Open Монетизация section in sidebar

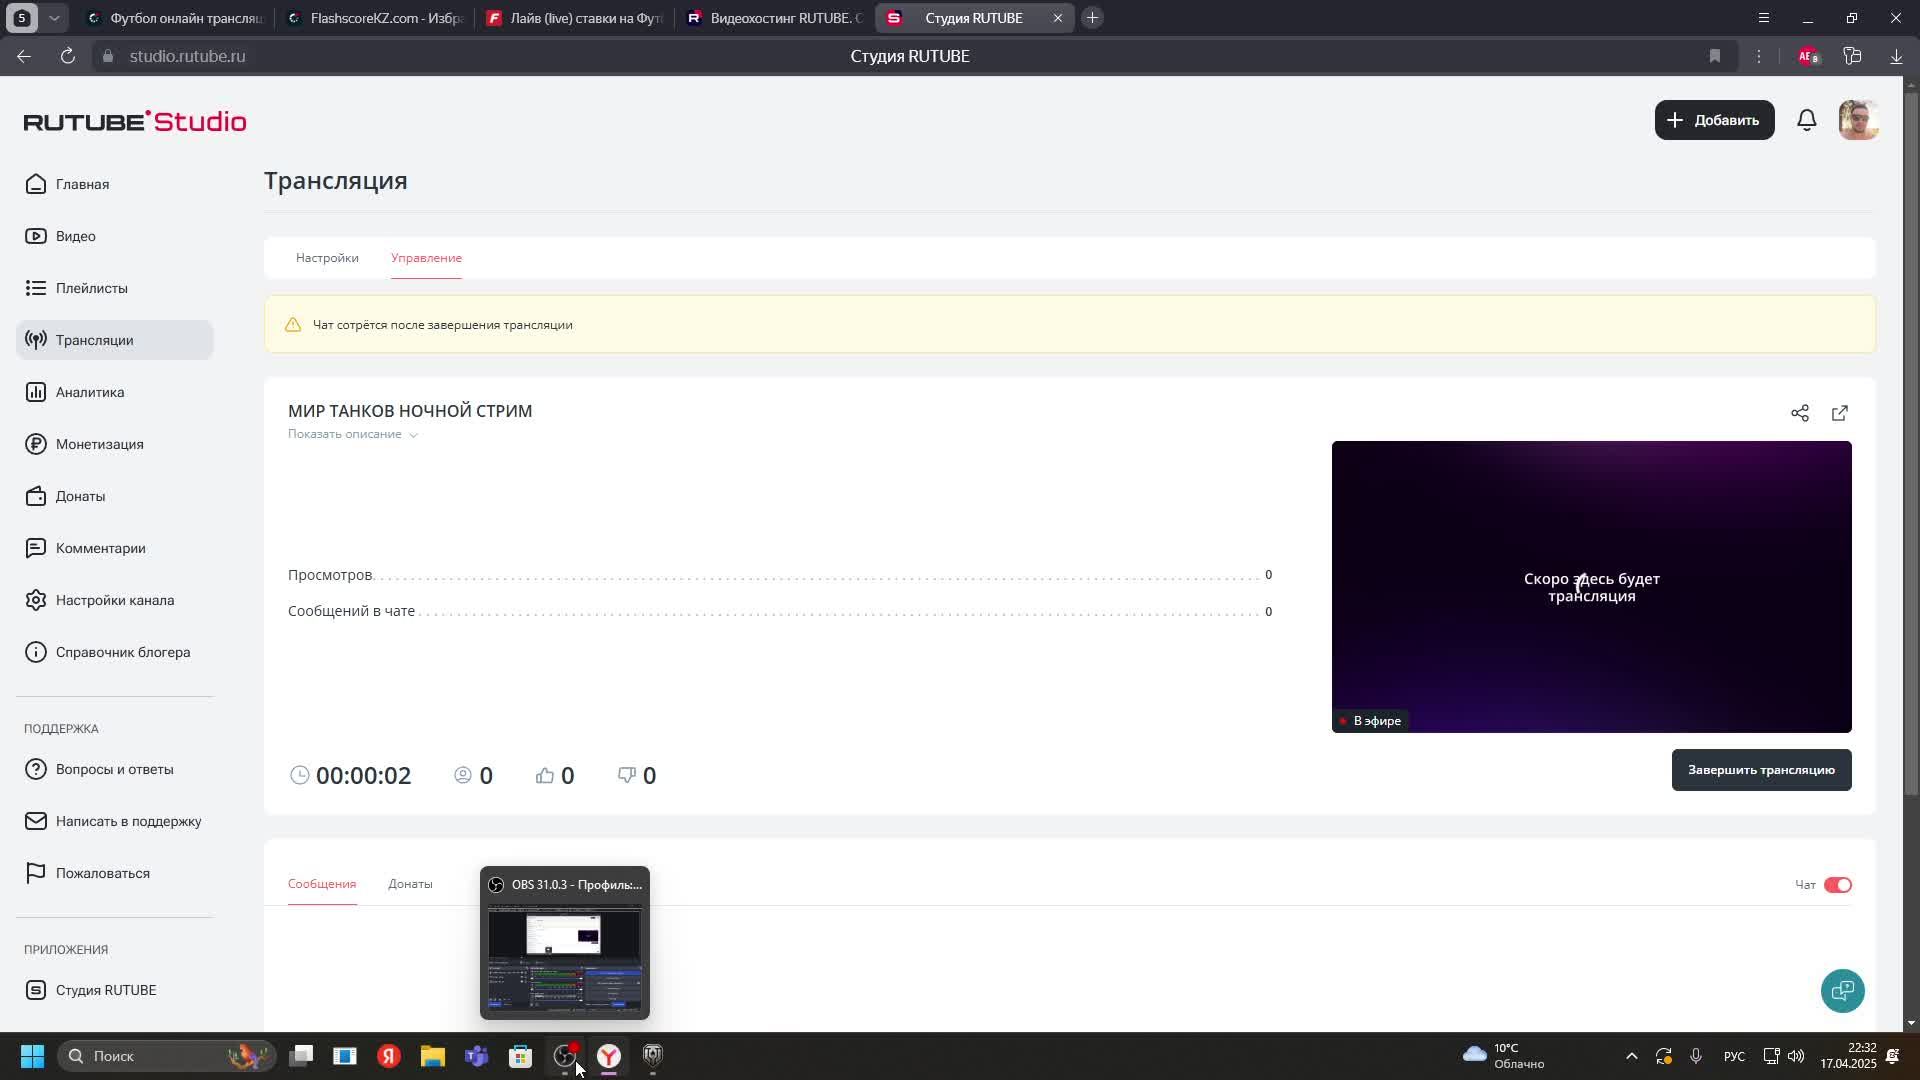point(99,444)
